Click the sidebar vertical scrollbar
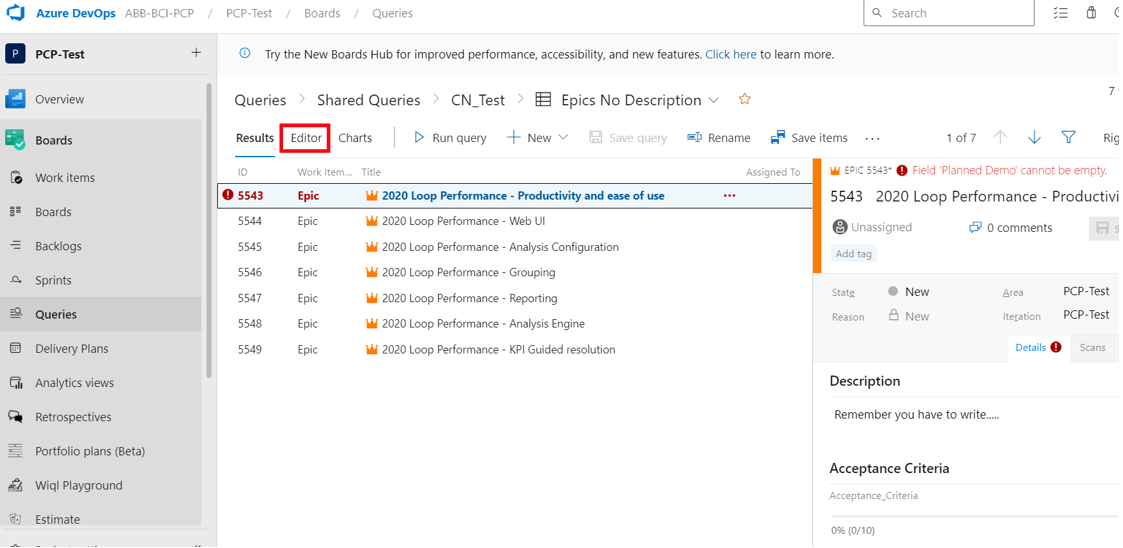1123x548 pixels. coord(208,229)
